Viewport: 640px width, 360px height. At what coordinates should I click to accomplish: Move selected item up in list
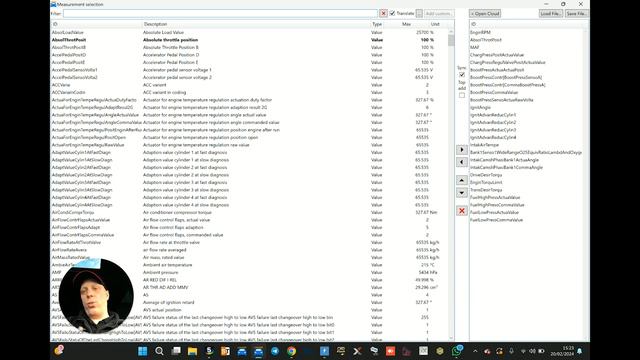click(x=462, y=180)
